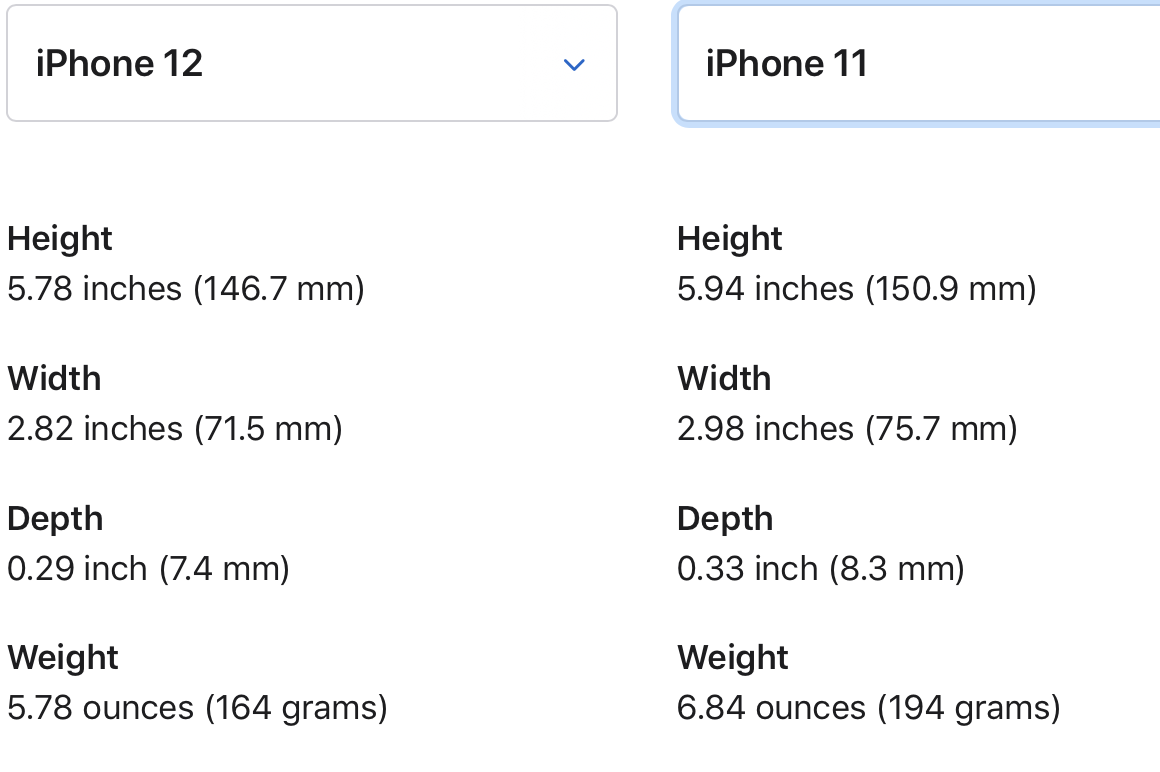This screenshot has height=772, width=1160.
Task: Select the 2.82 inches (71.5 mm) width value
Action: 175,429
